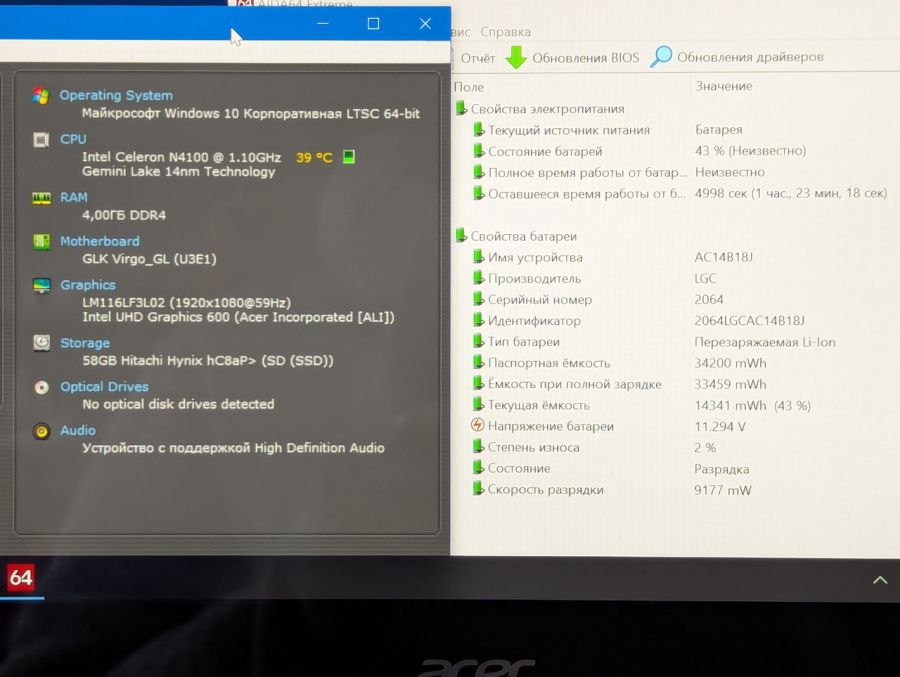The image size is (900, 677).
Task: Open the Operating System section in Speccy
Action: click(x=116, y=95)
